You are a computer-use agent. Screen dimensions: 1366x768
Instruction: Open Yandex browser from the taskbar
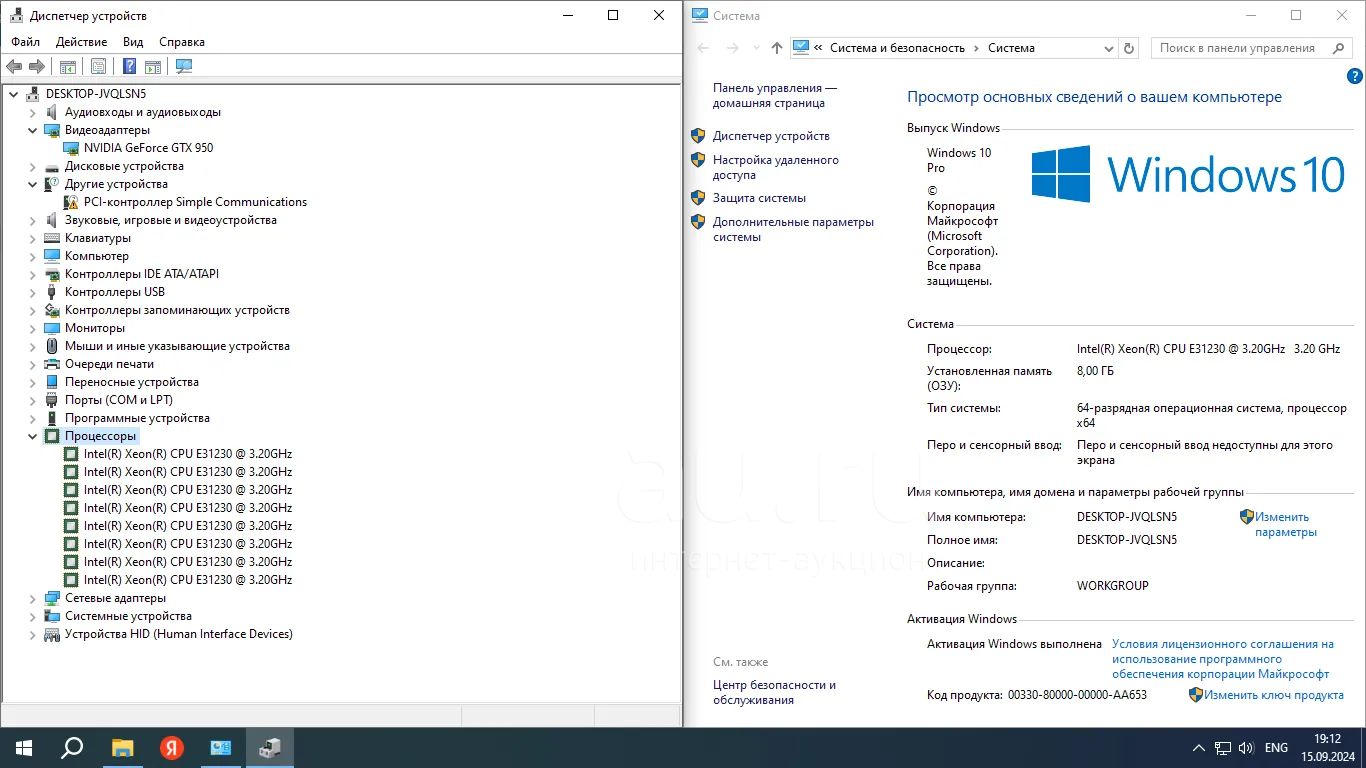[x=172, y=747]
